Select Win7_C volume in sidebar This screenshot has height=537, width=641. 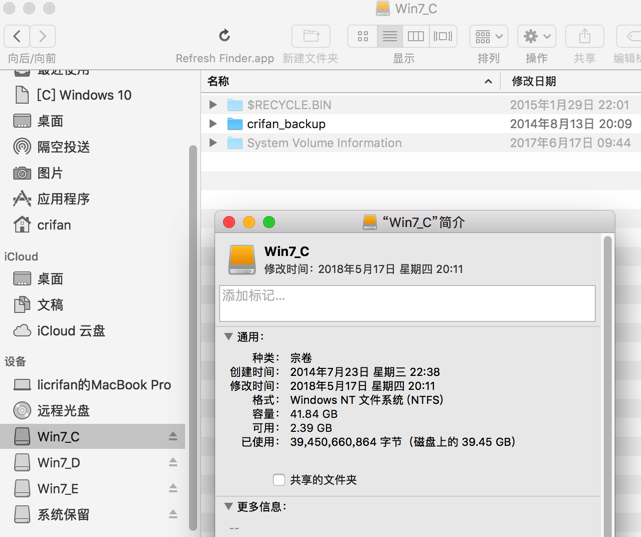click(x=92, y=436)
